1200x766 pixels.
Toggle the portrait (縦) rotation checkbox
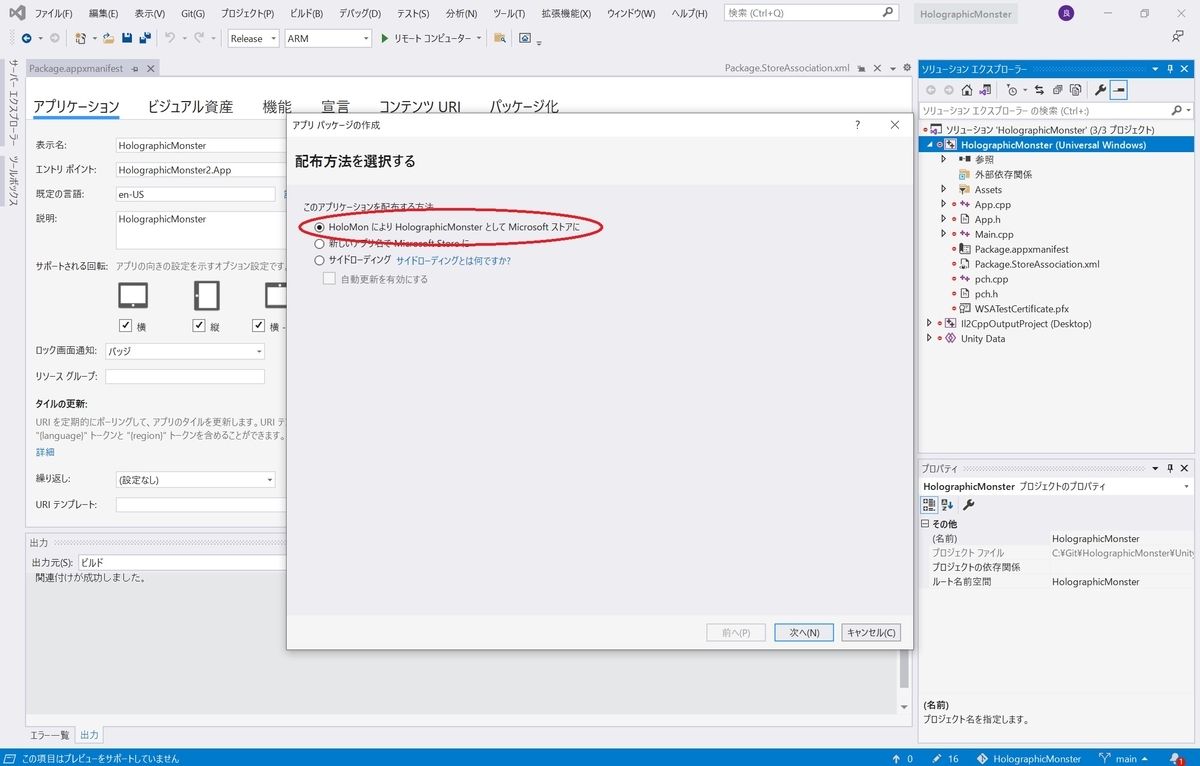tap(200, 326)
